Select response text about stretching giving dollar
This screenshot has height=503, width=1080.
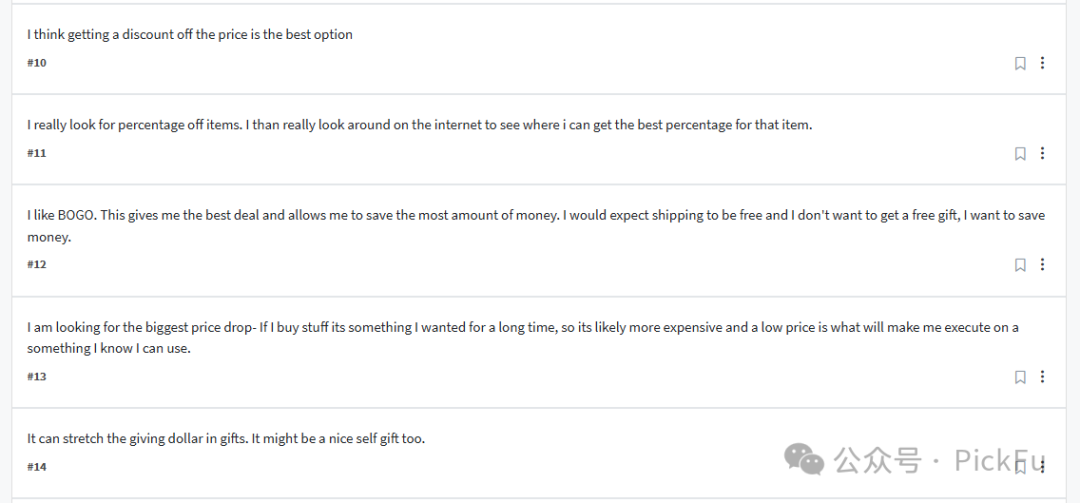point(226,438)
